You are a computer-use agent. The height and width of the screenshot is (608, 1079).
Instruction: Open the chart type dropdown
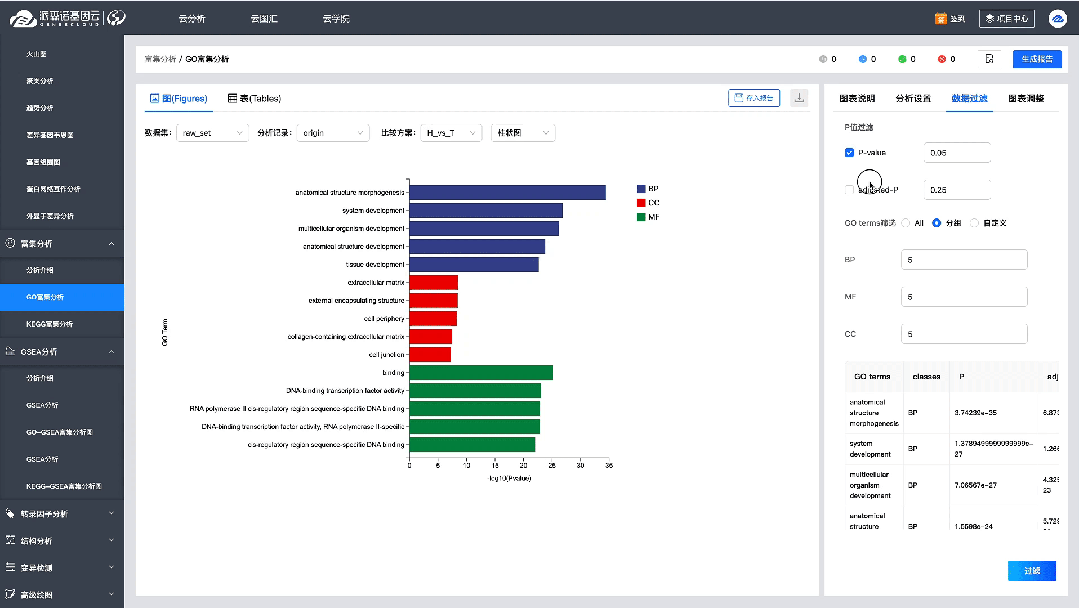(x=523, y=133)
